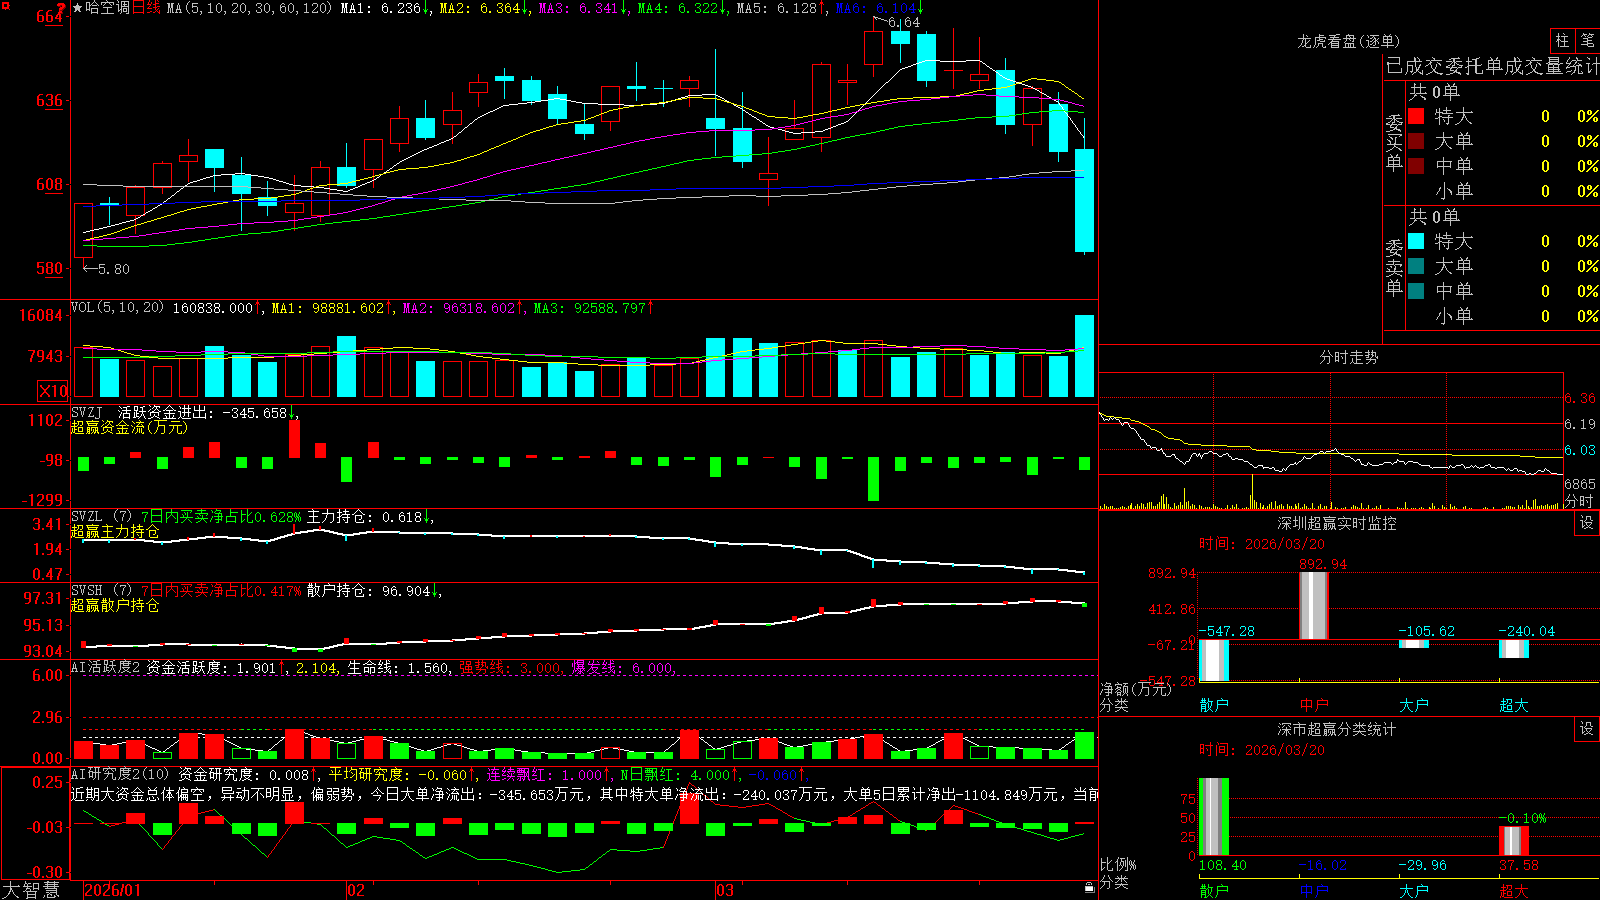
Task: Click the lock icon at the chart's bottom-right
Action: [x=1090, y=888]
